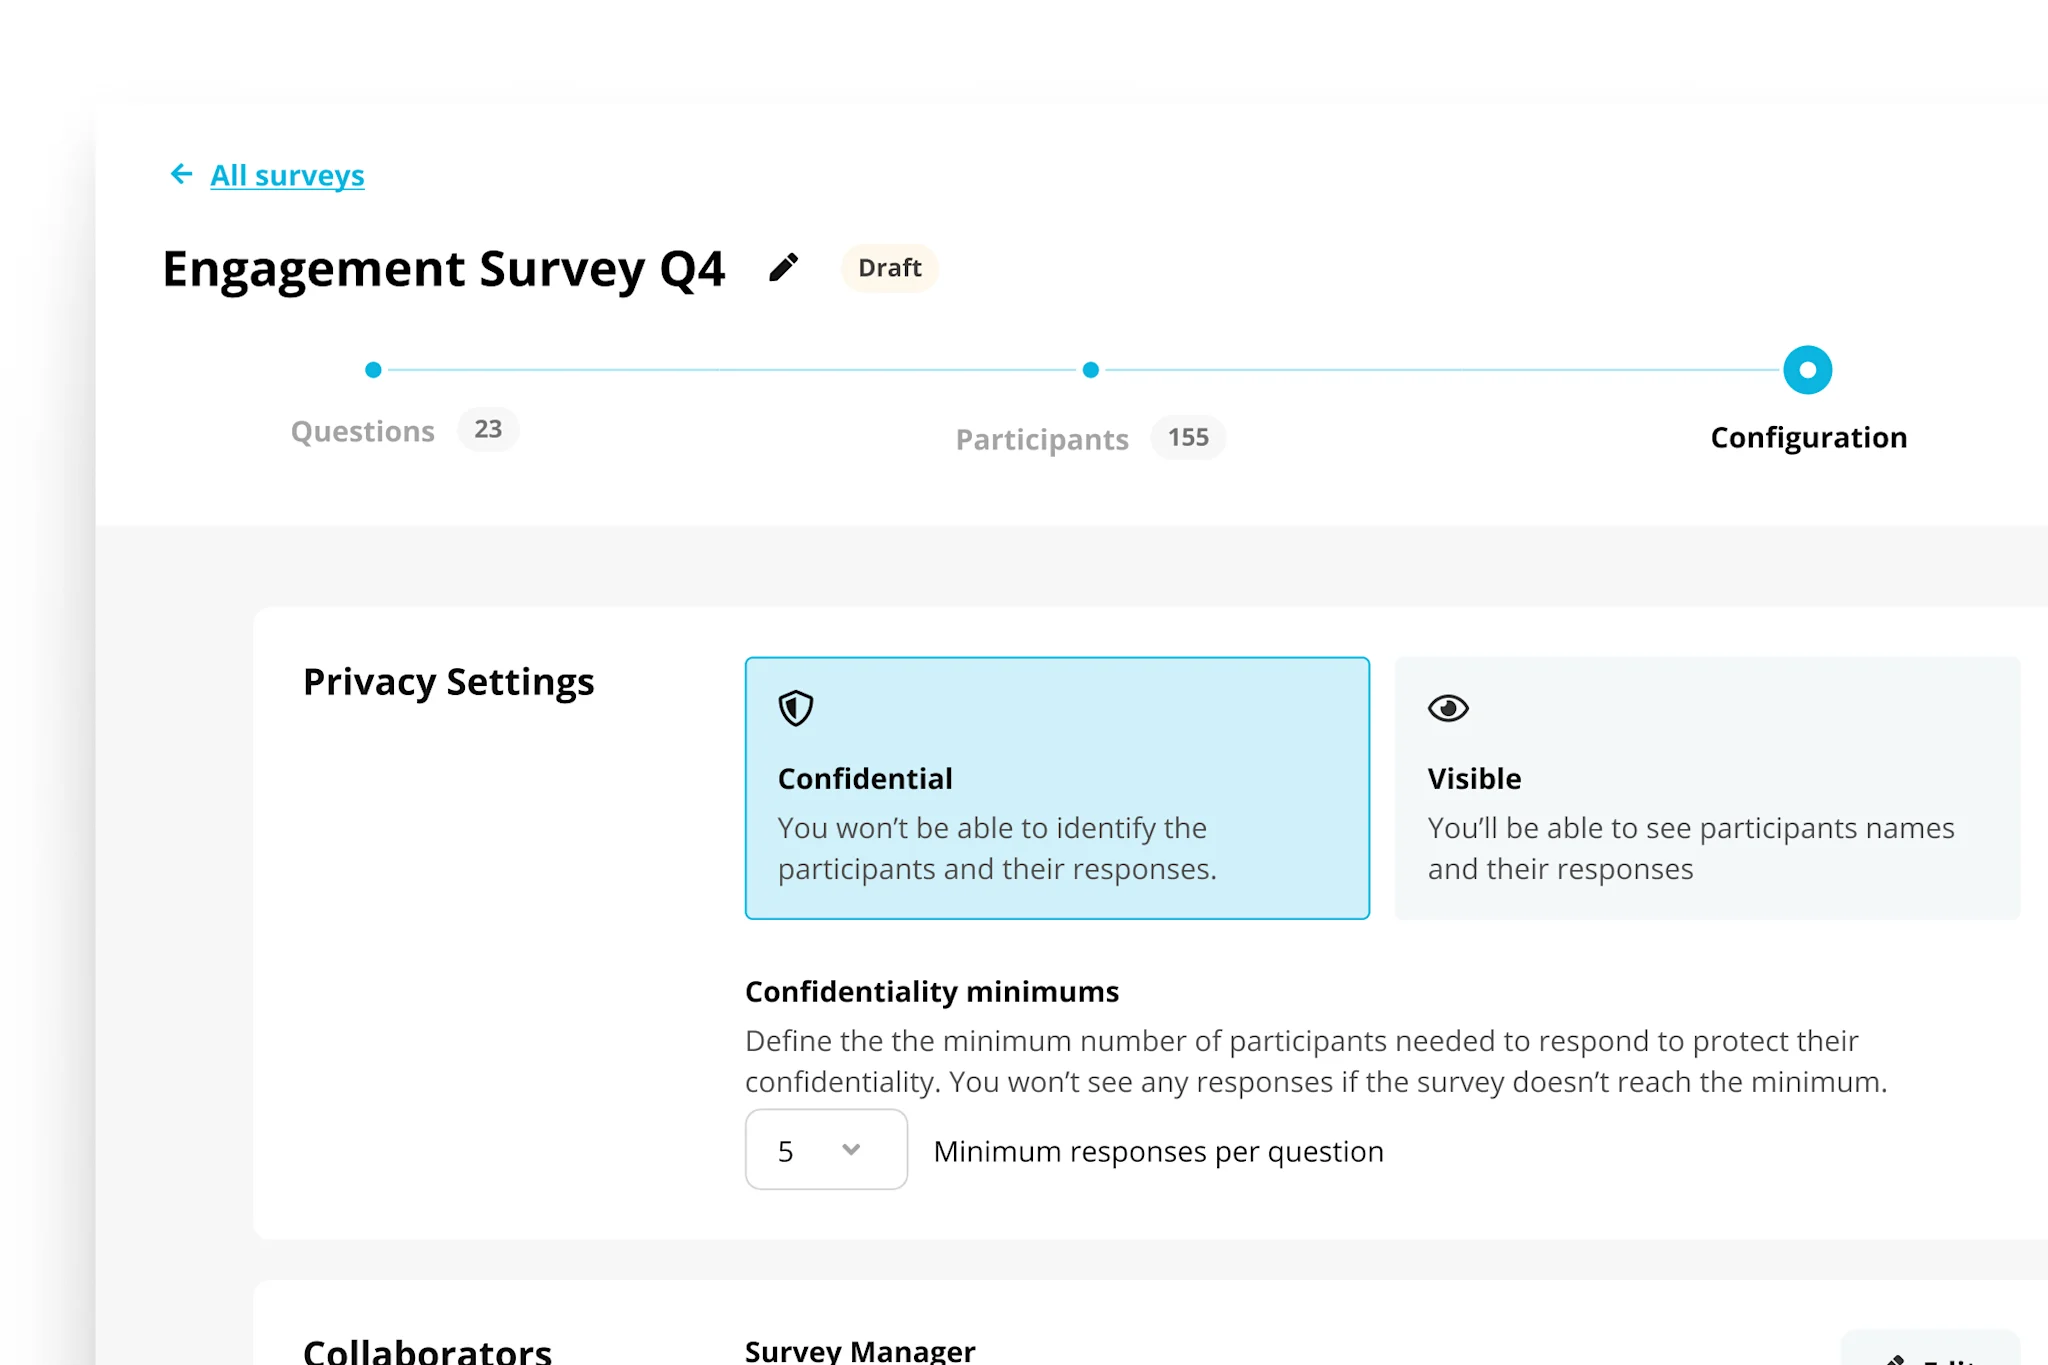Screen dimensions: 2048x1365
Task: Click the Engagement Survey Q4 title
Action: pyautogui.click(x=443, y=269)
